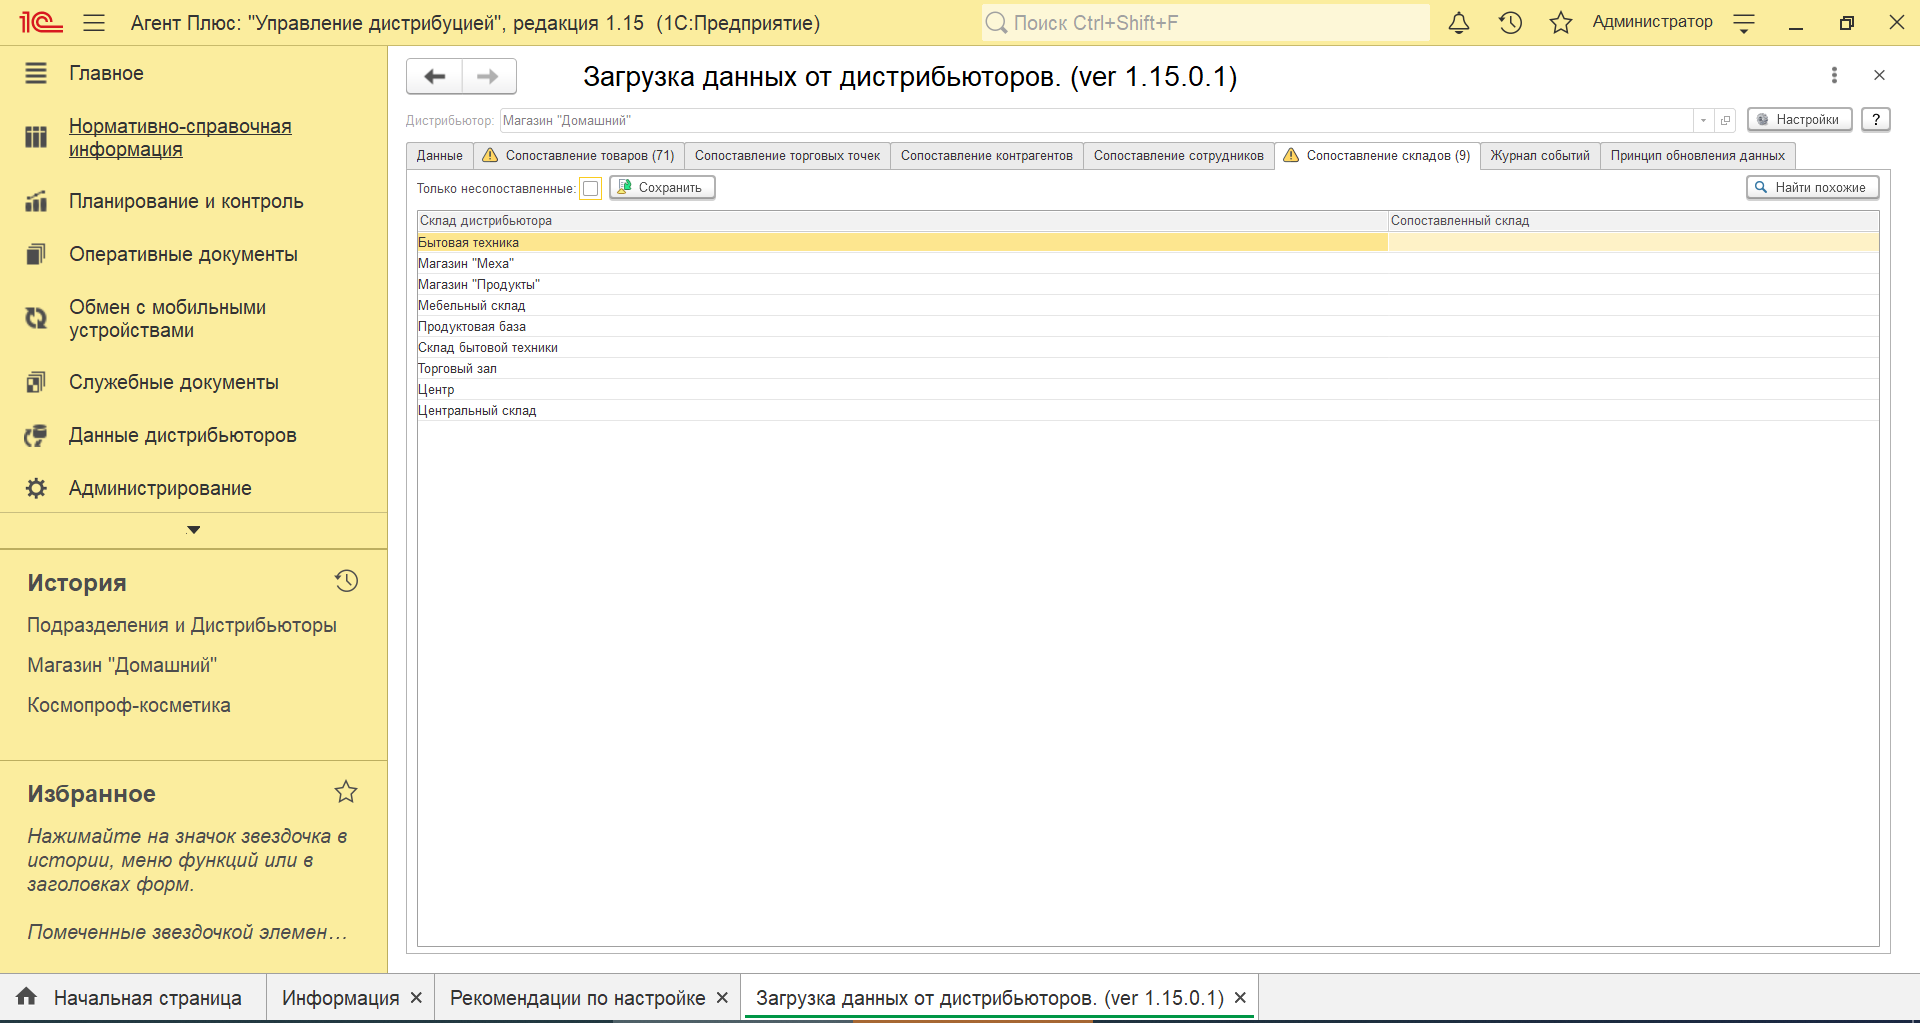This screenshot has height=1023, width=1920.
Task: Toggle the Только несопоставленные checkbox
Action: (591, 188)
